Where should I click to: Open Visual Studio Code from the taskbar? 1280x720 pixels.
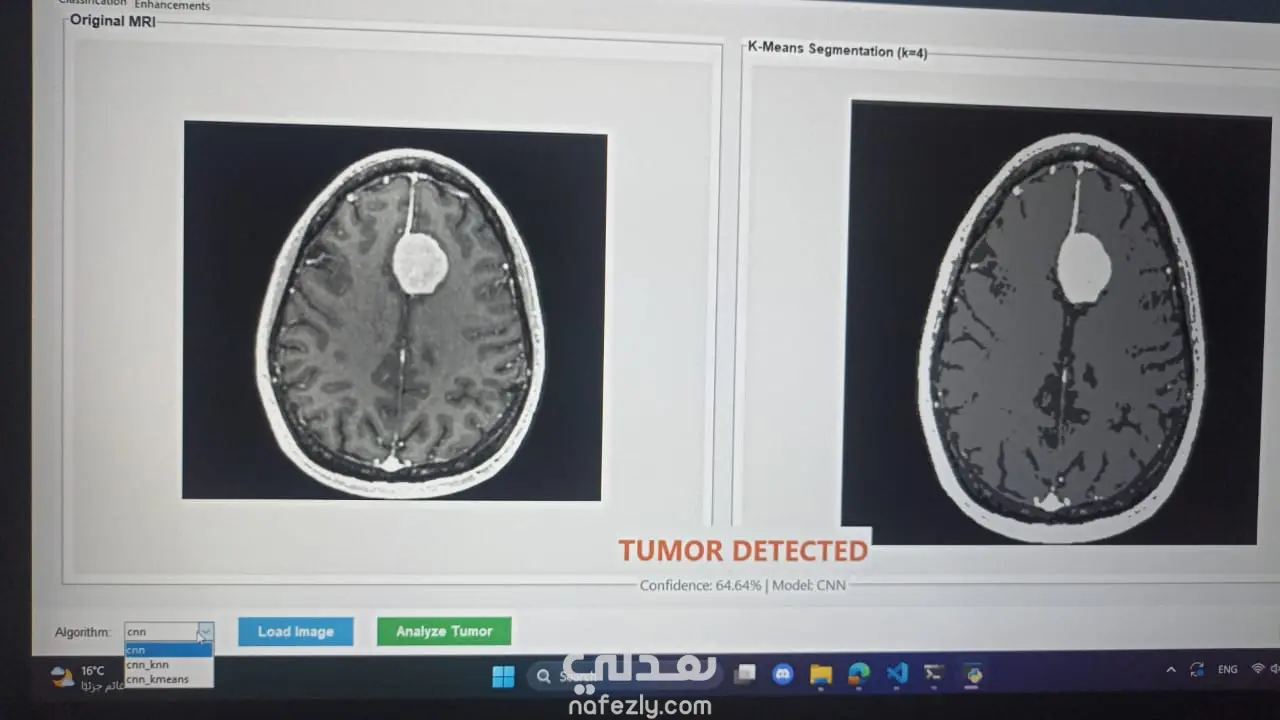click(897, 674)
